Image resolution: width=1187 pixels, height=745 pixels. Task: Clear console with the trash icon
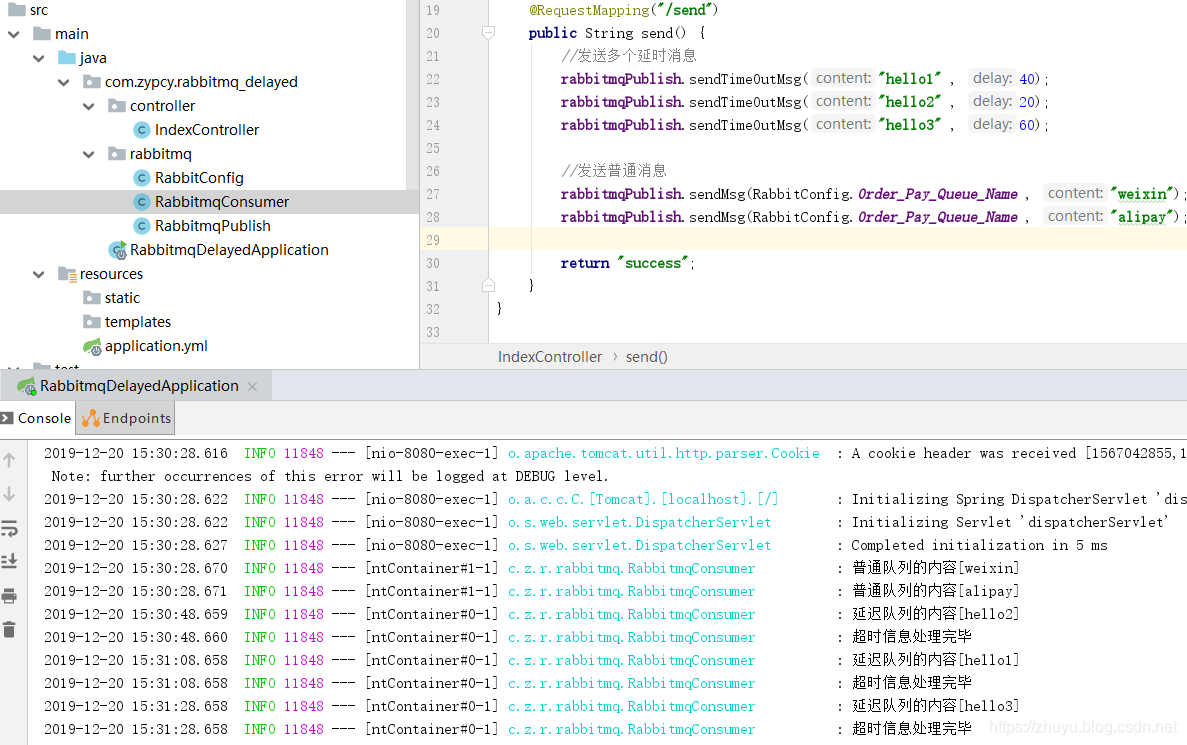10,629
